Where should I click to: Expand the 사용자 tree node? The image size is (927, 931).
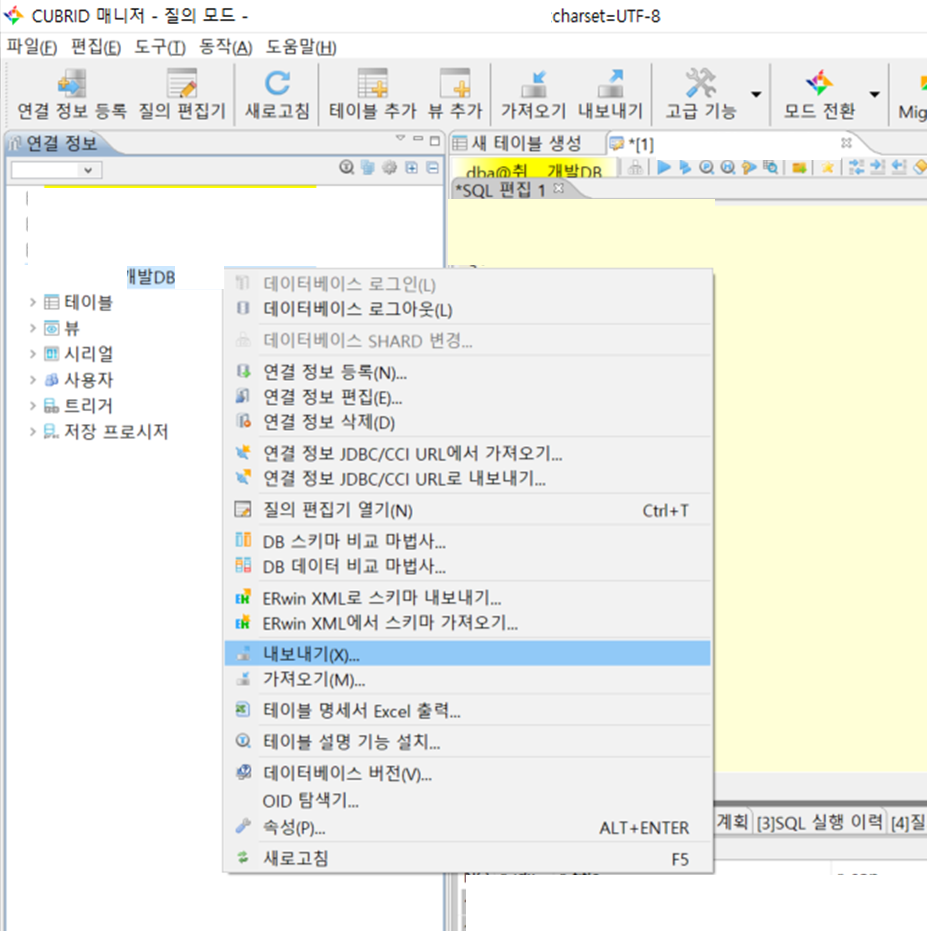[x=33, y=379]
